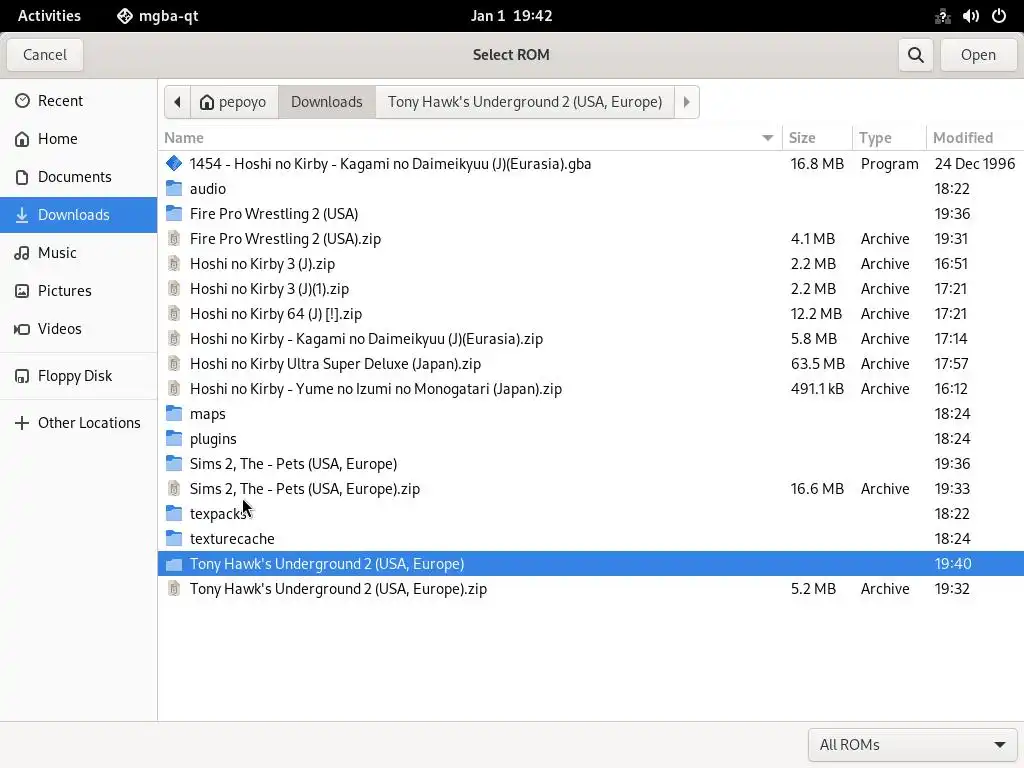
Task: Select the highlighted Tony Hawk's Underground 2 folder
Action: coord(590,564)
